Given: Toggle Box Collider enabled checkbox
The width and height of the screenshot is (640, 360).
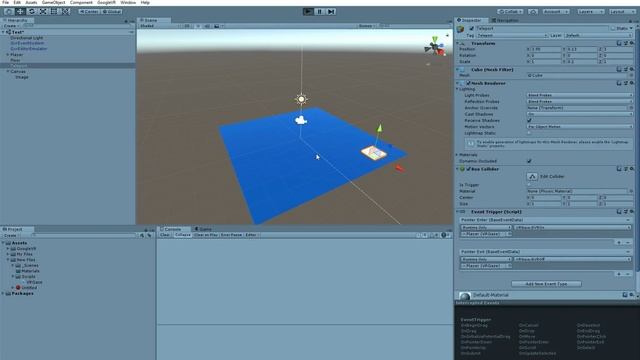Looking at the screenshot, I should pyautogui.click(x=469, y=169).
